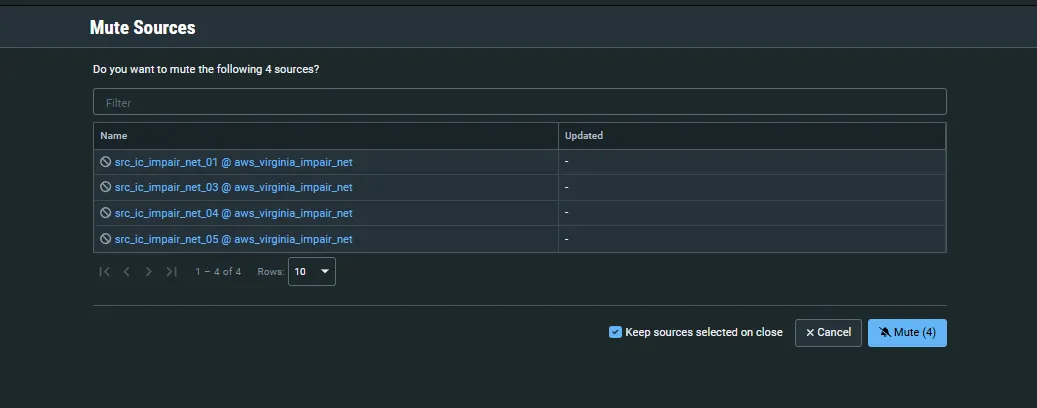Screen dimensions: 1037x408
Task: Open src_ic_impair_net_05 source link
Action: [x=233, y=239]
